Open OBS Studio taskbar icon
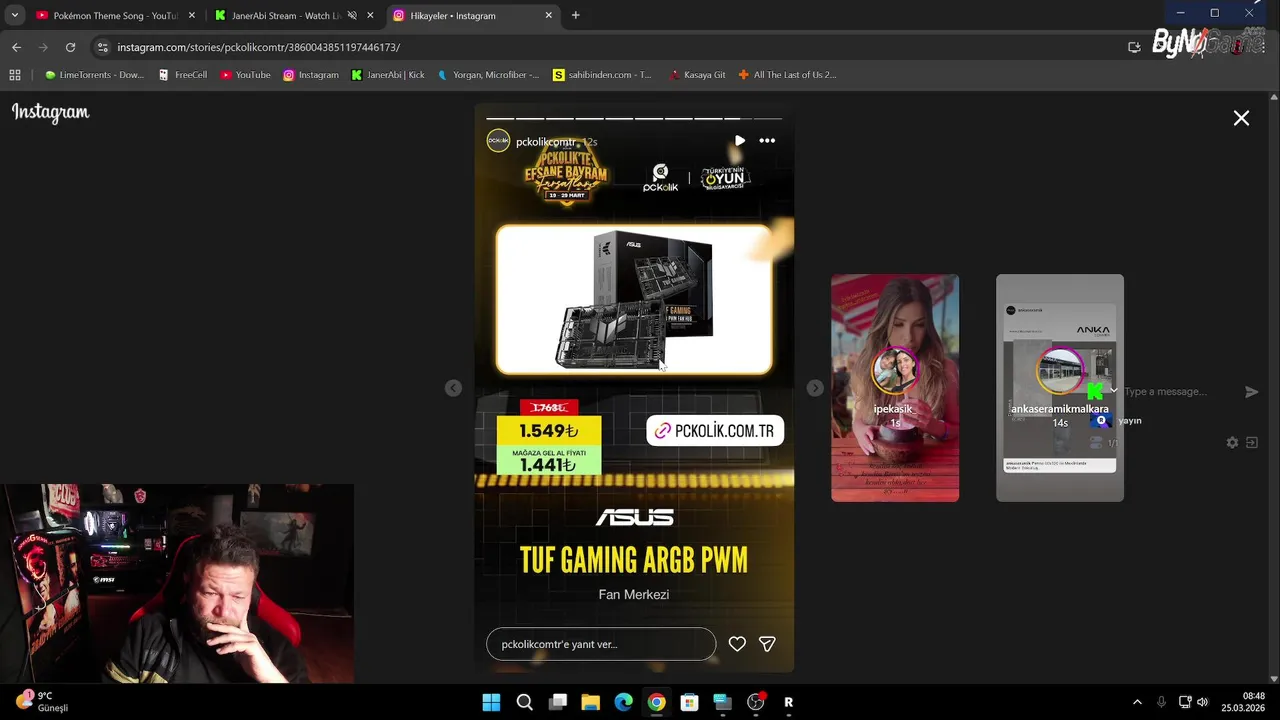Image resolution: width=1280 pixels, height=720 pixels. pyautogui.click(x=755, y=702)
